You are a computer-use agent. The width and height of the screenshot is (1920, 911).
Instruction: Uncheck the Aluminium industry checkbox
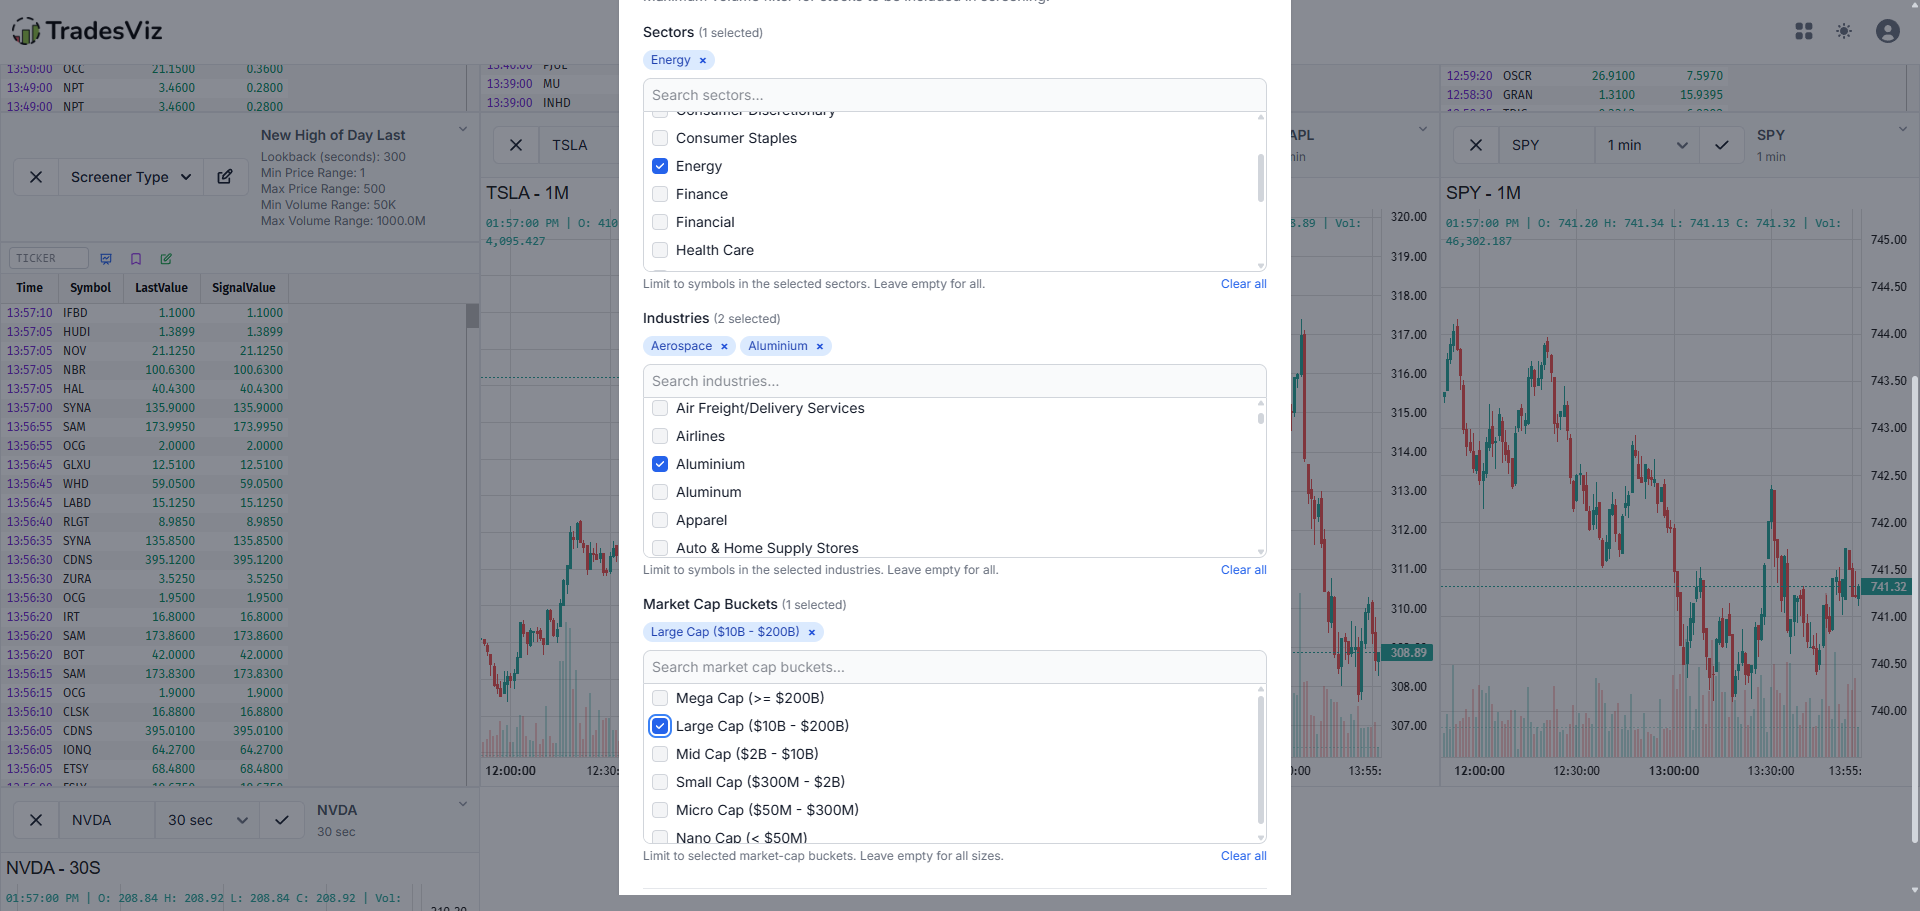660,464
